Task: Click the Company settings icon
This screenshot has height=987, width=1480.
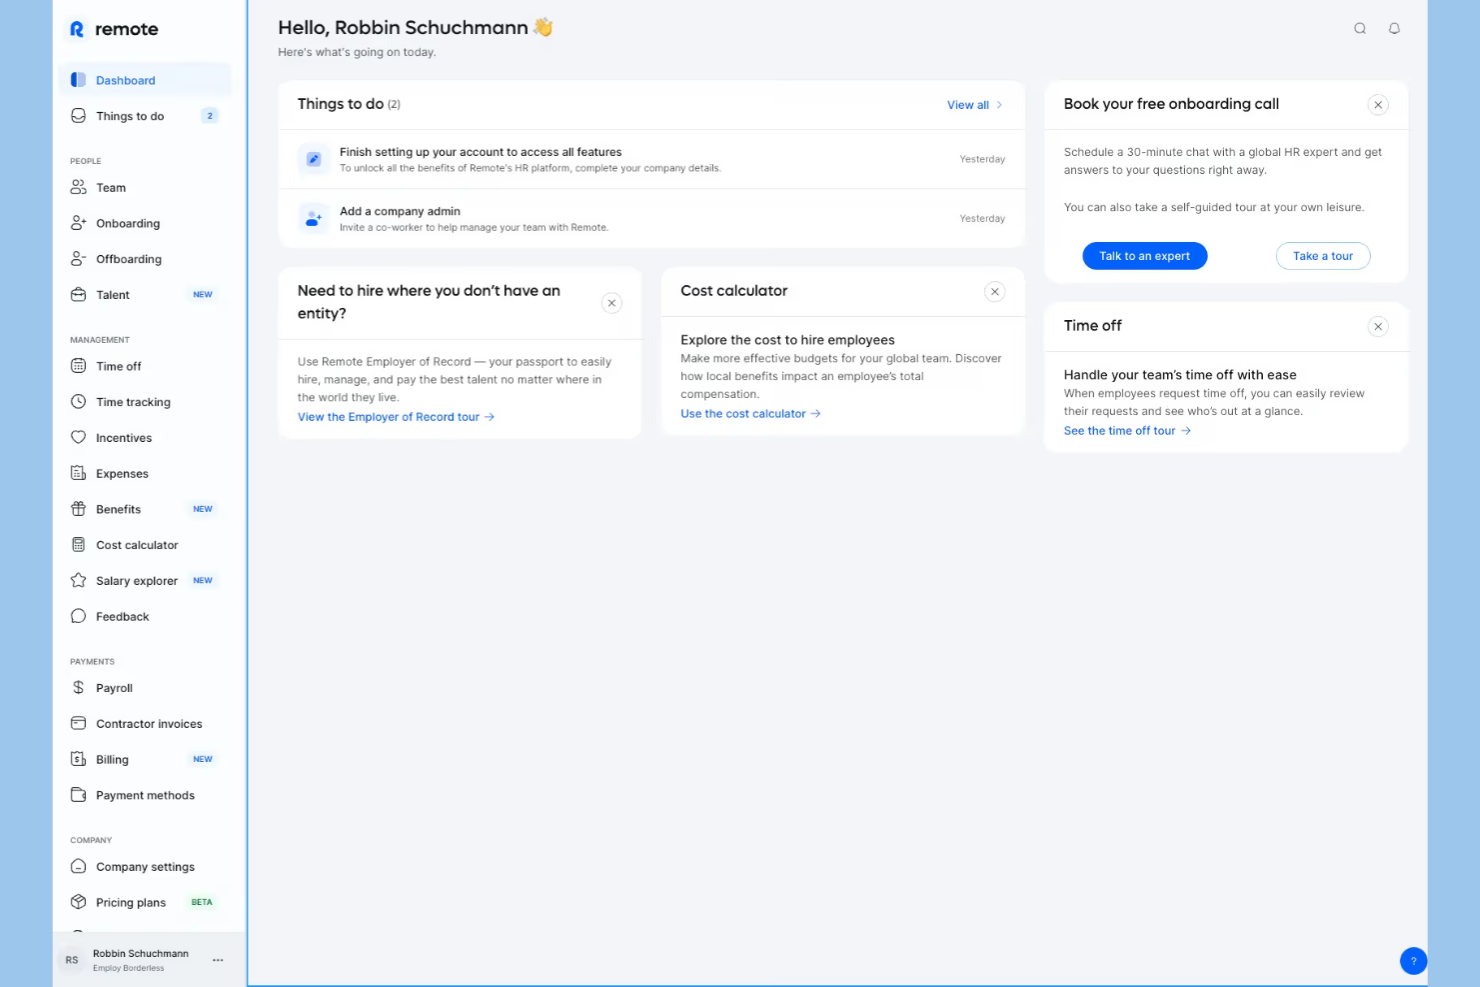Action: point(78,866)
